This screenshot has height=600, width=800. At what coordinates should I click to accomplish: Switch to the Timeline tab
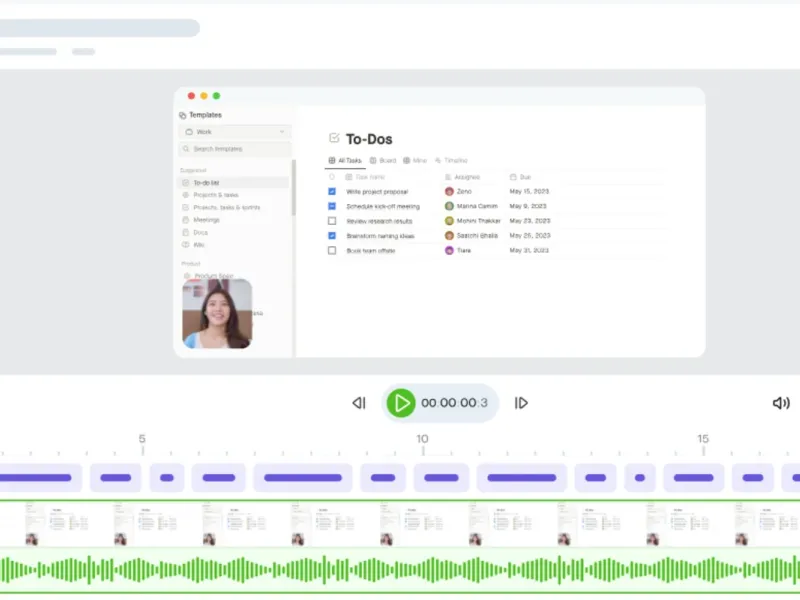451,160
